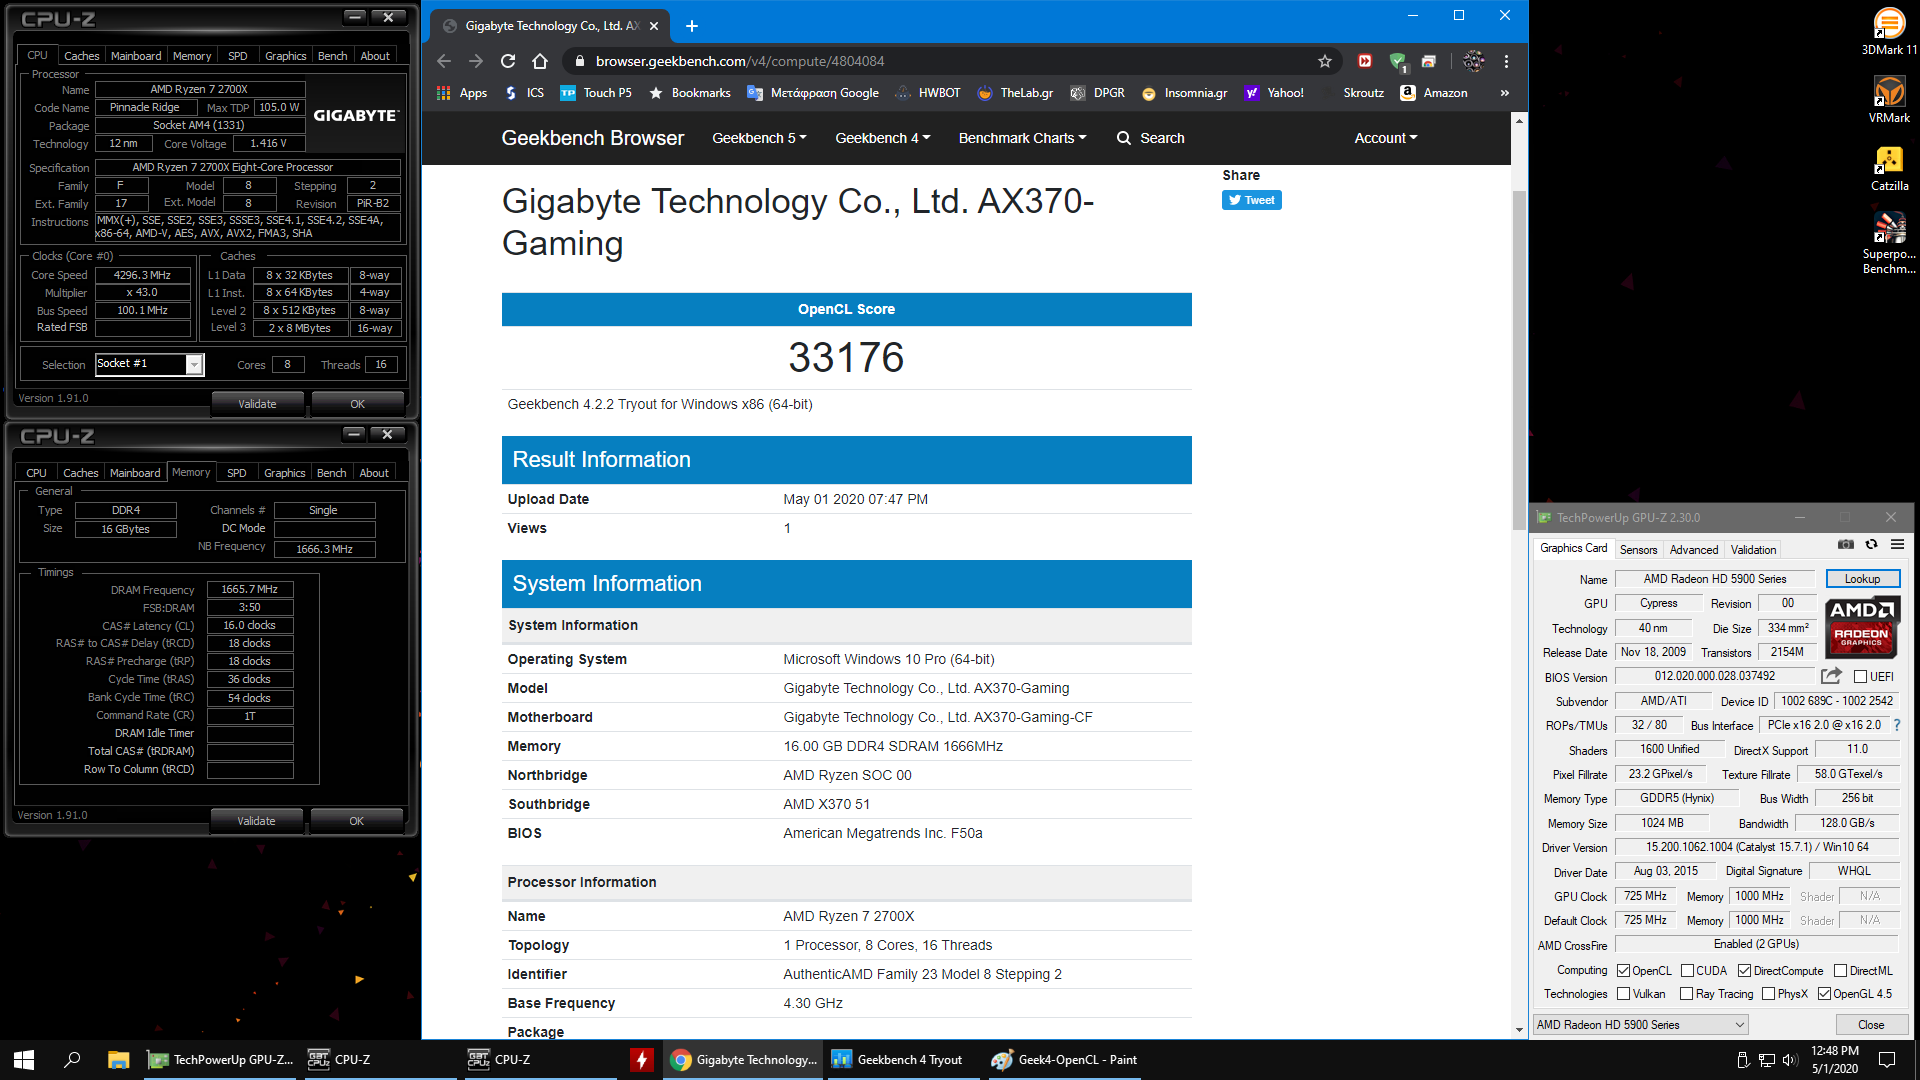Open the Windows Start menu
The width and height of the screenshot is (1920, 1080).
(24, 1060)
